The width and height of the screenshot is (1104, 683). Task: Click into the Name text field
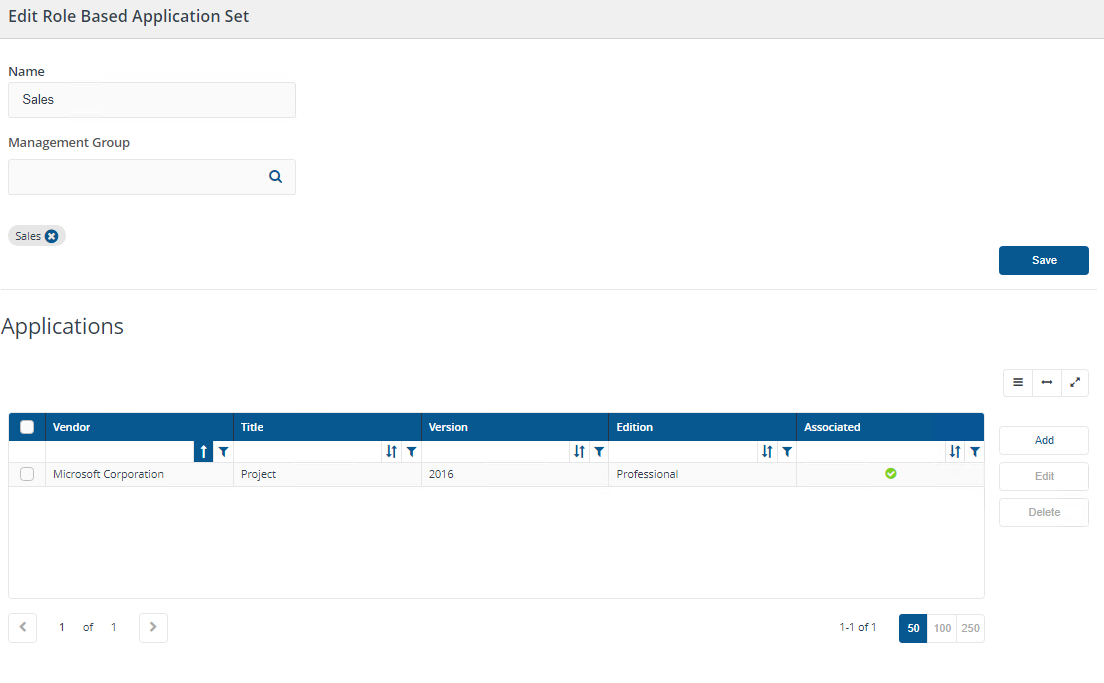click(152, 100)
